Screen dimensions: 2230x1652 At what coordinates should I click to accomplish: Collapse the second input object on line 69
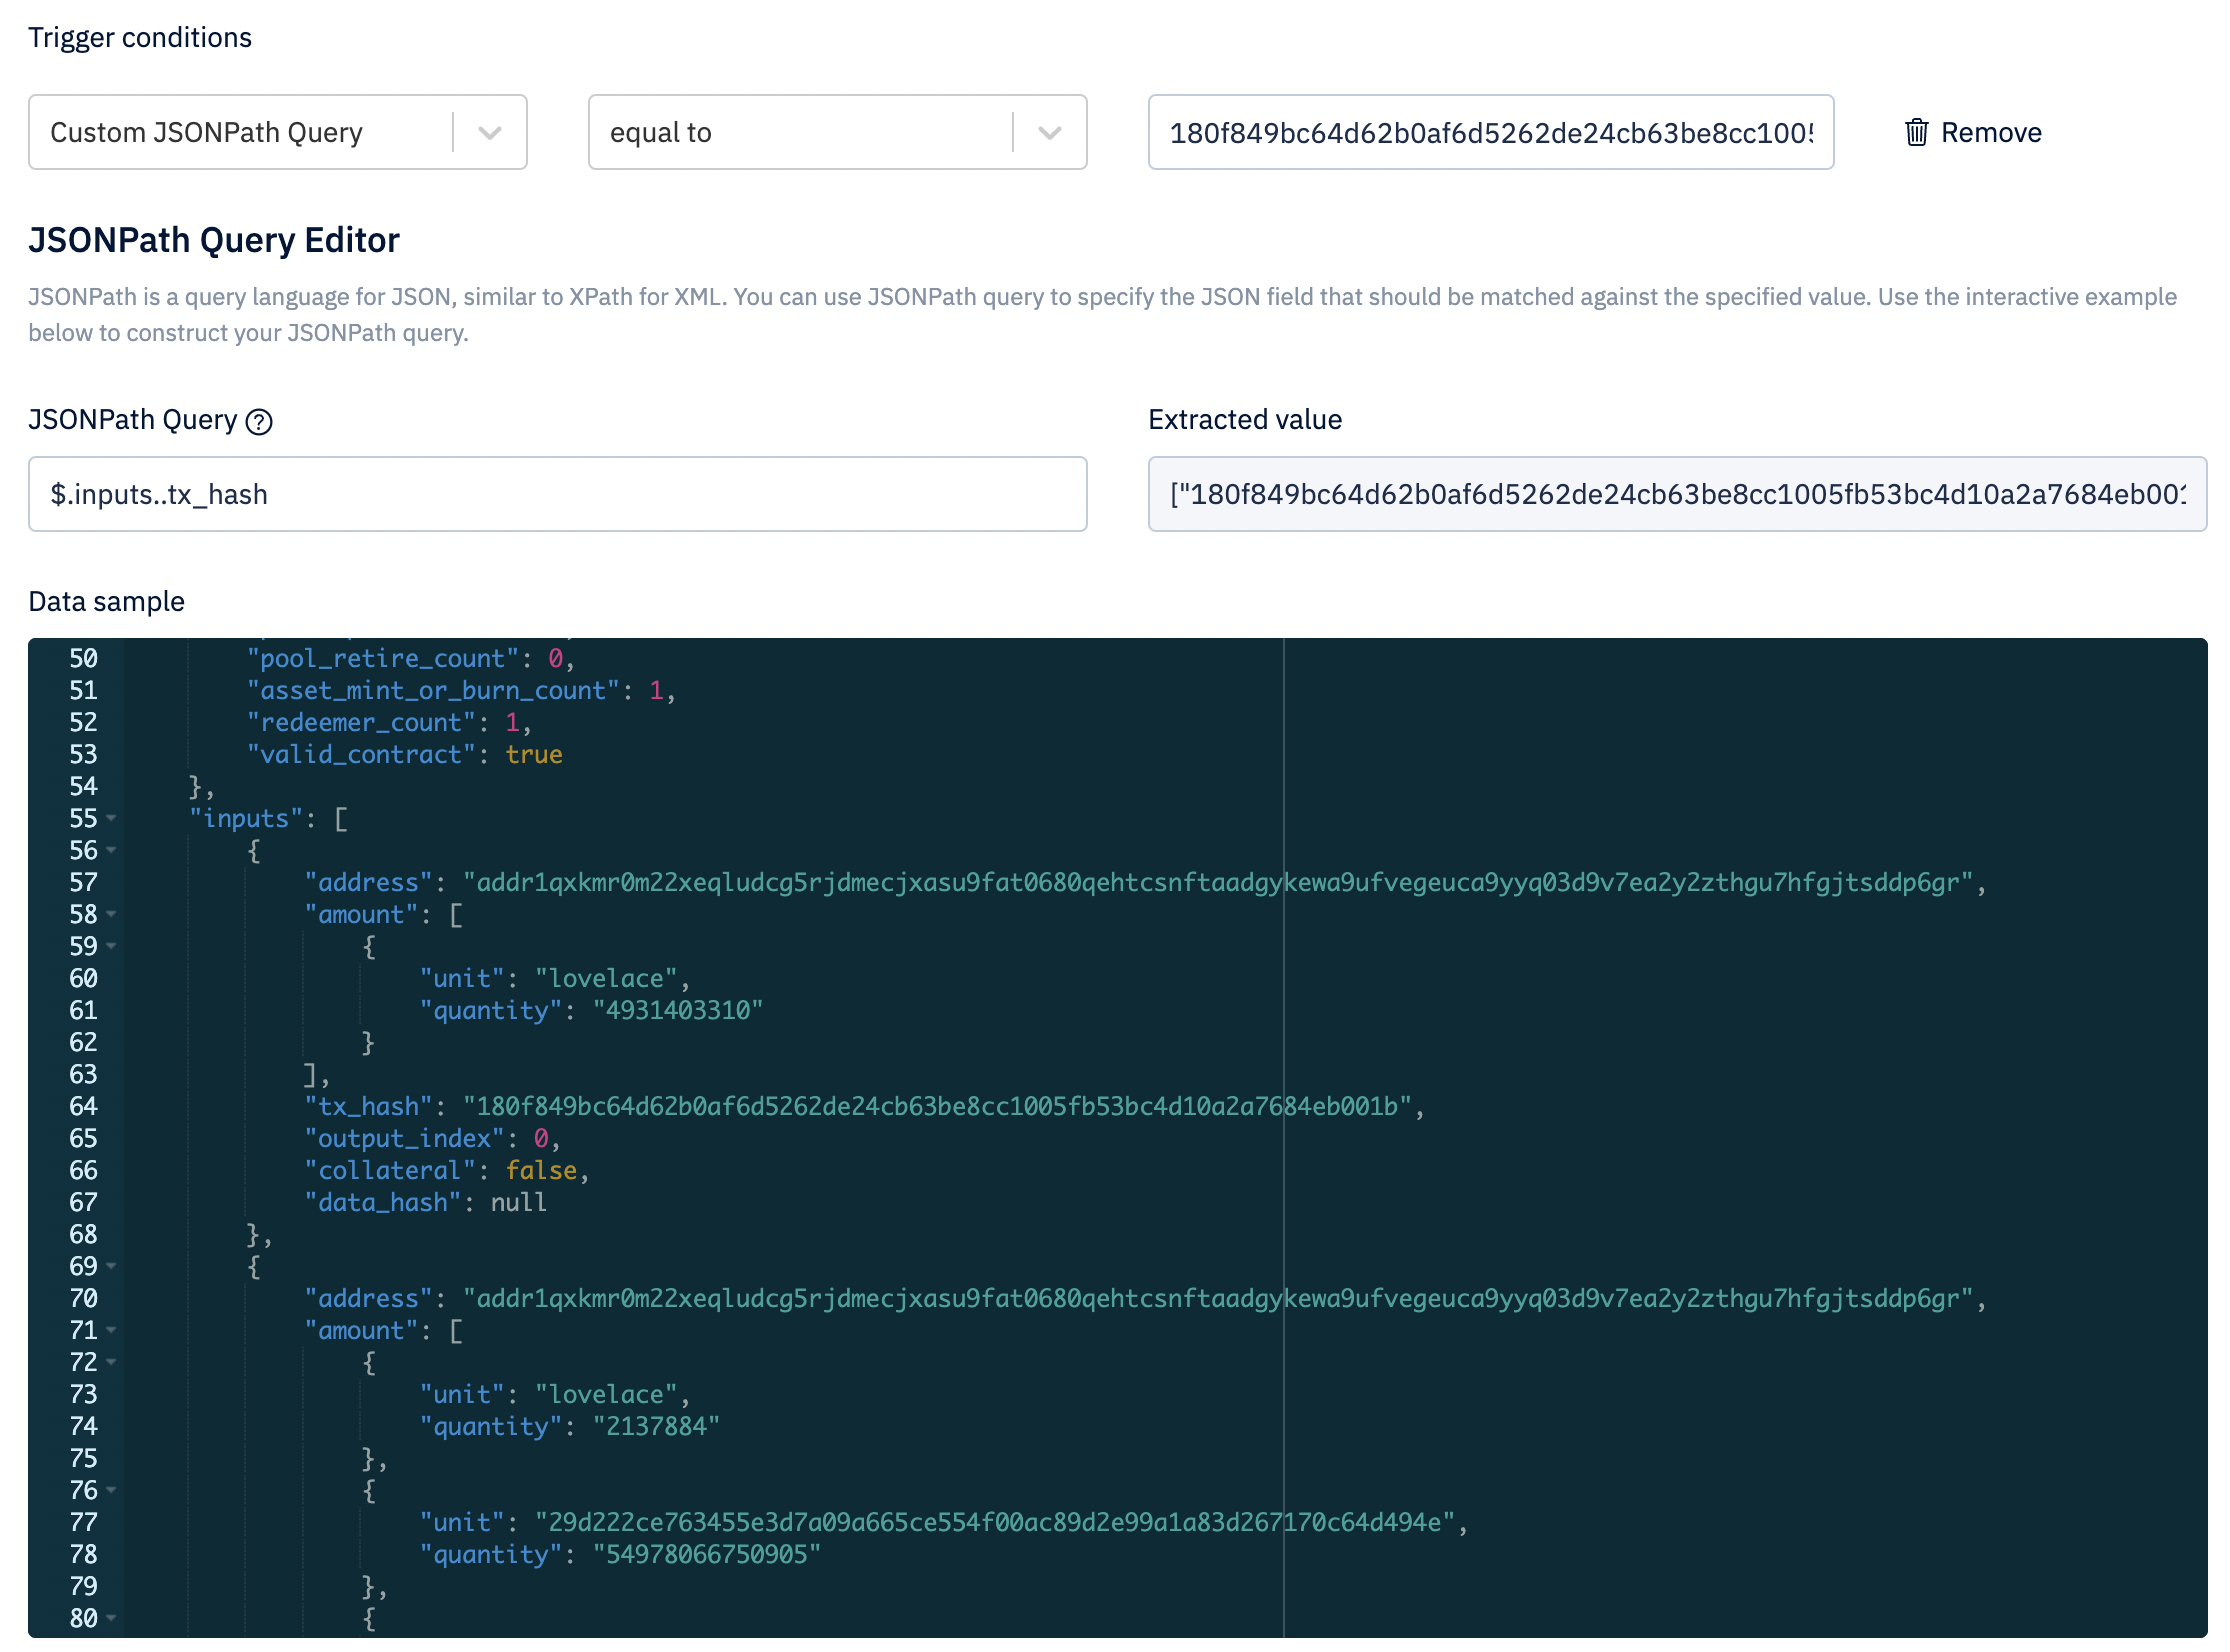tap(111, 1266)
